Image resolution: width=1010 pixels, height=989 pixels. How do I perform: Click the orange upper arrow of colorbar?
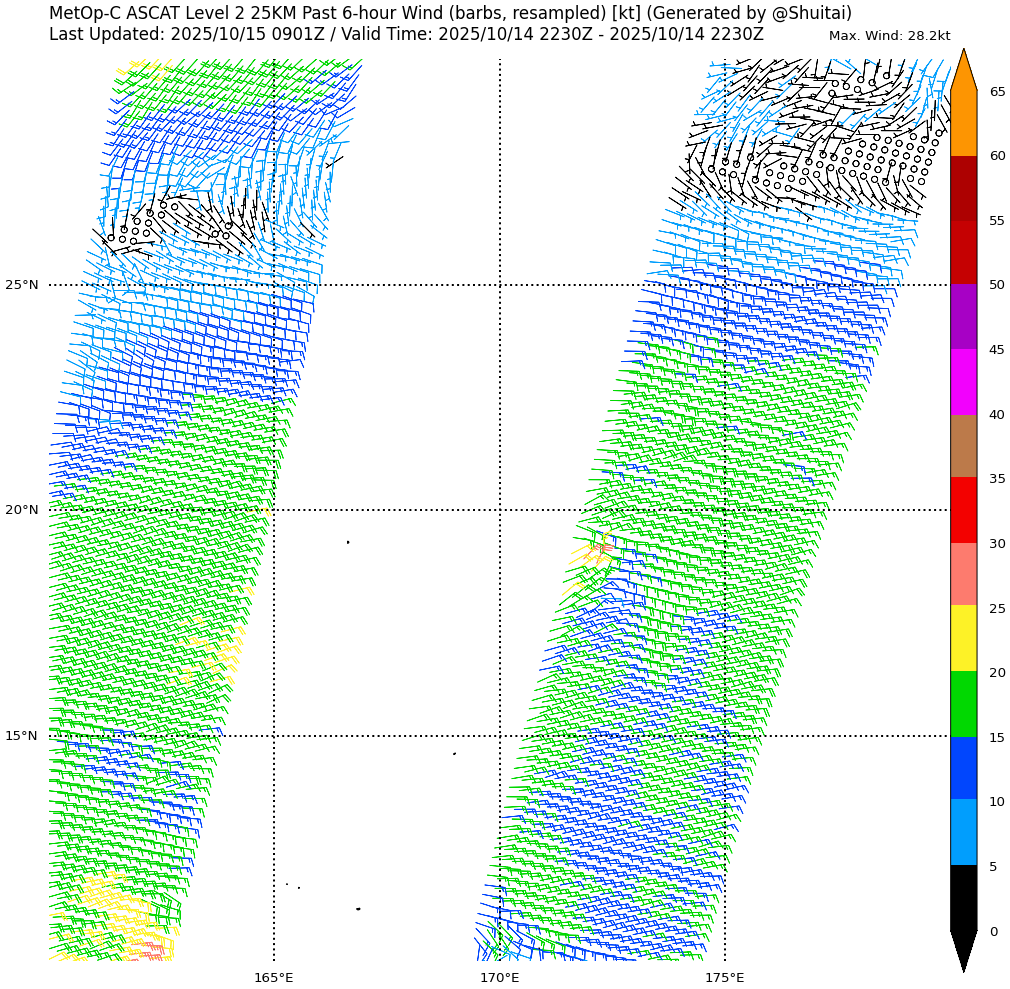pos(963,72)
